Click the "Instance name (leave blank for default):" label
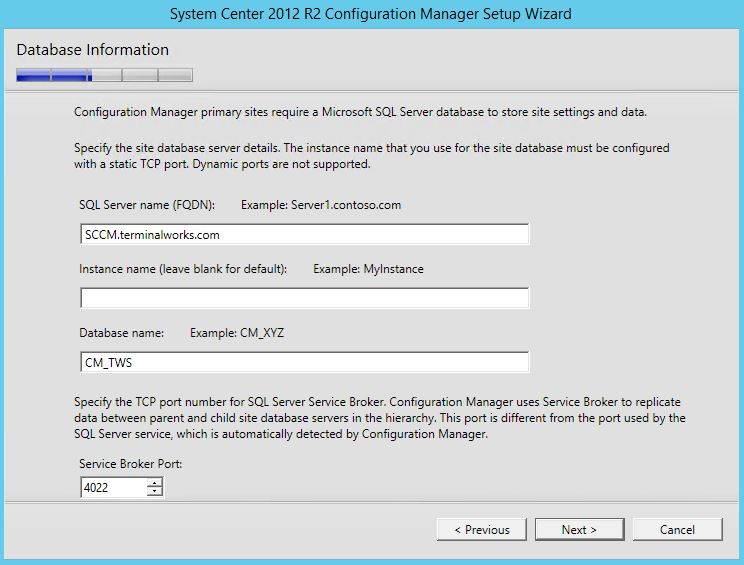Viewport: 744px width, 565px height. [x=183, y=269]
